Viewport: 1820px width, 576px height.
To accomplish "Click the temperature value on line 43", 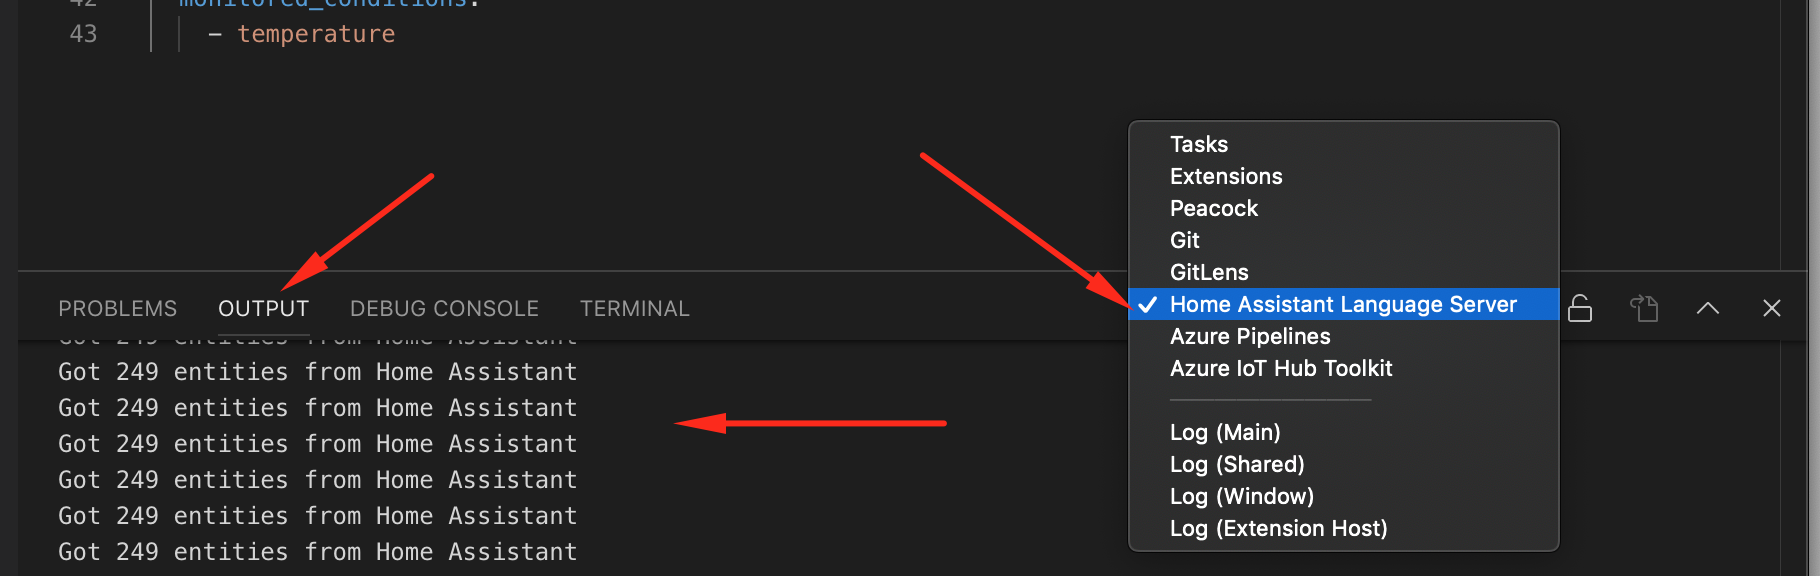I will point(316,33).
